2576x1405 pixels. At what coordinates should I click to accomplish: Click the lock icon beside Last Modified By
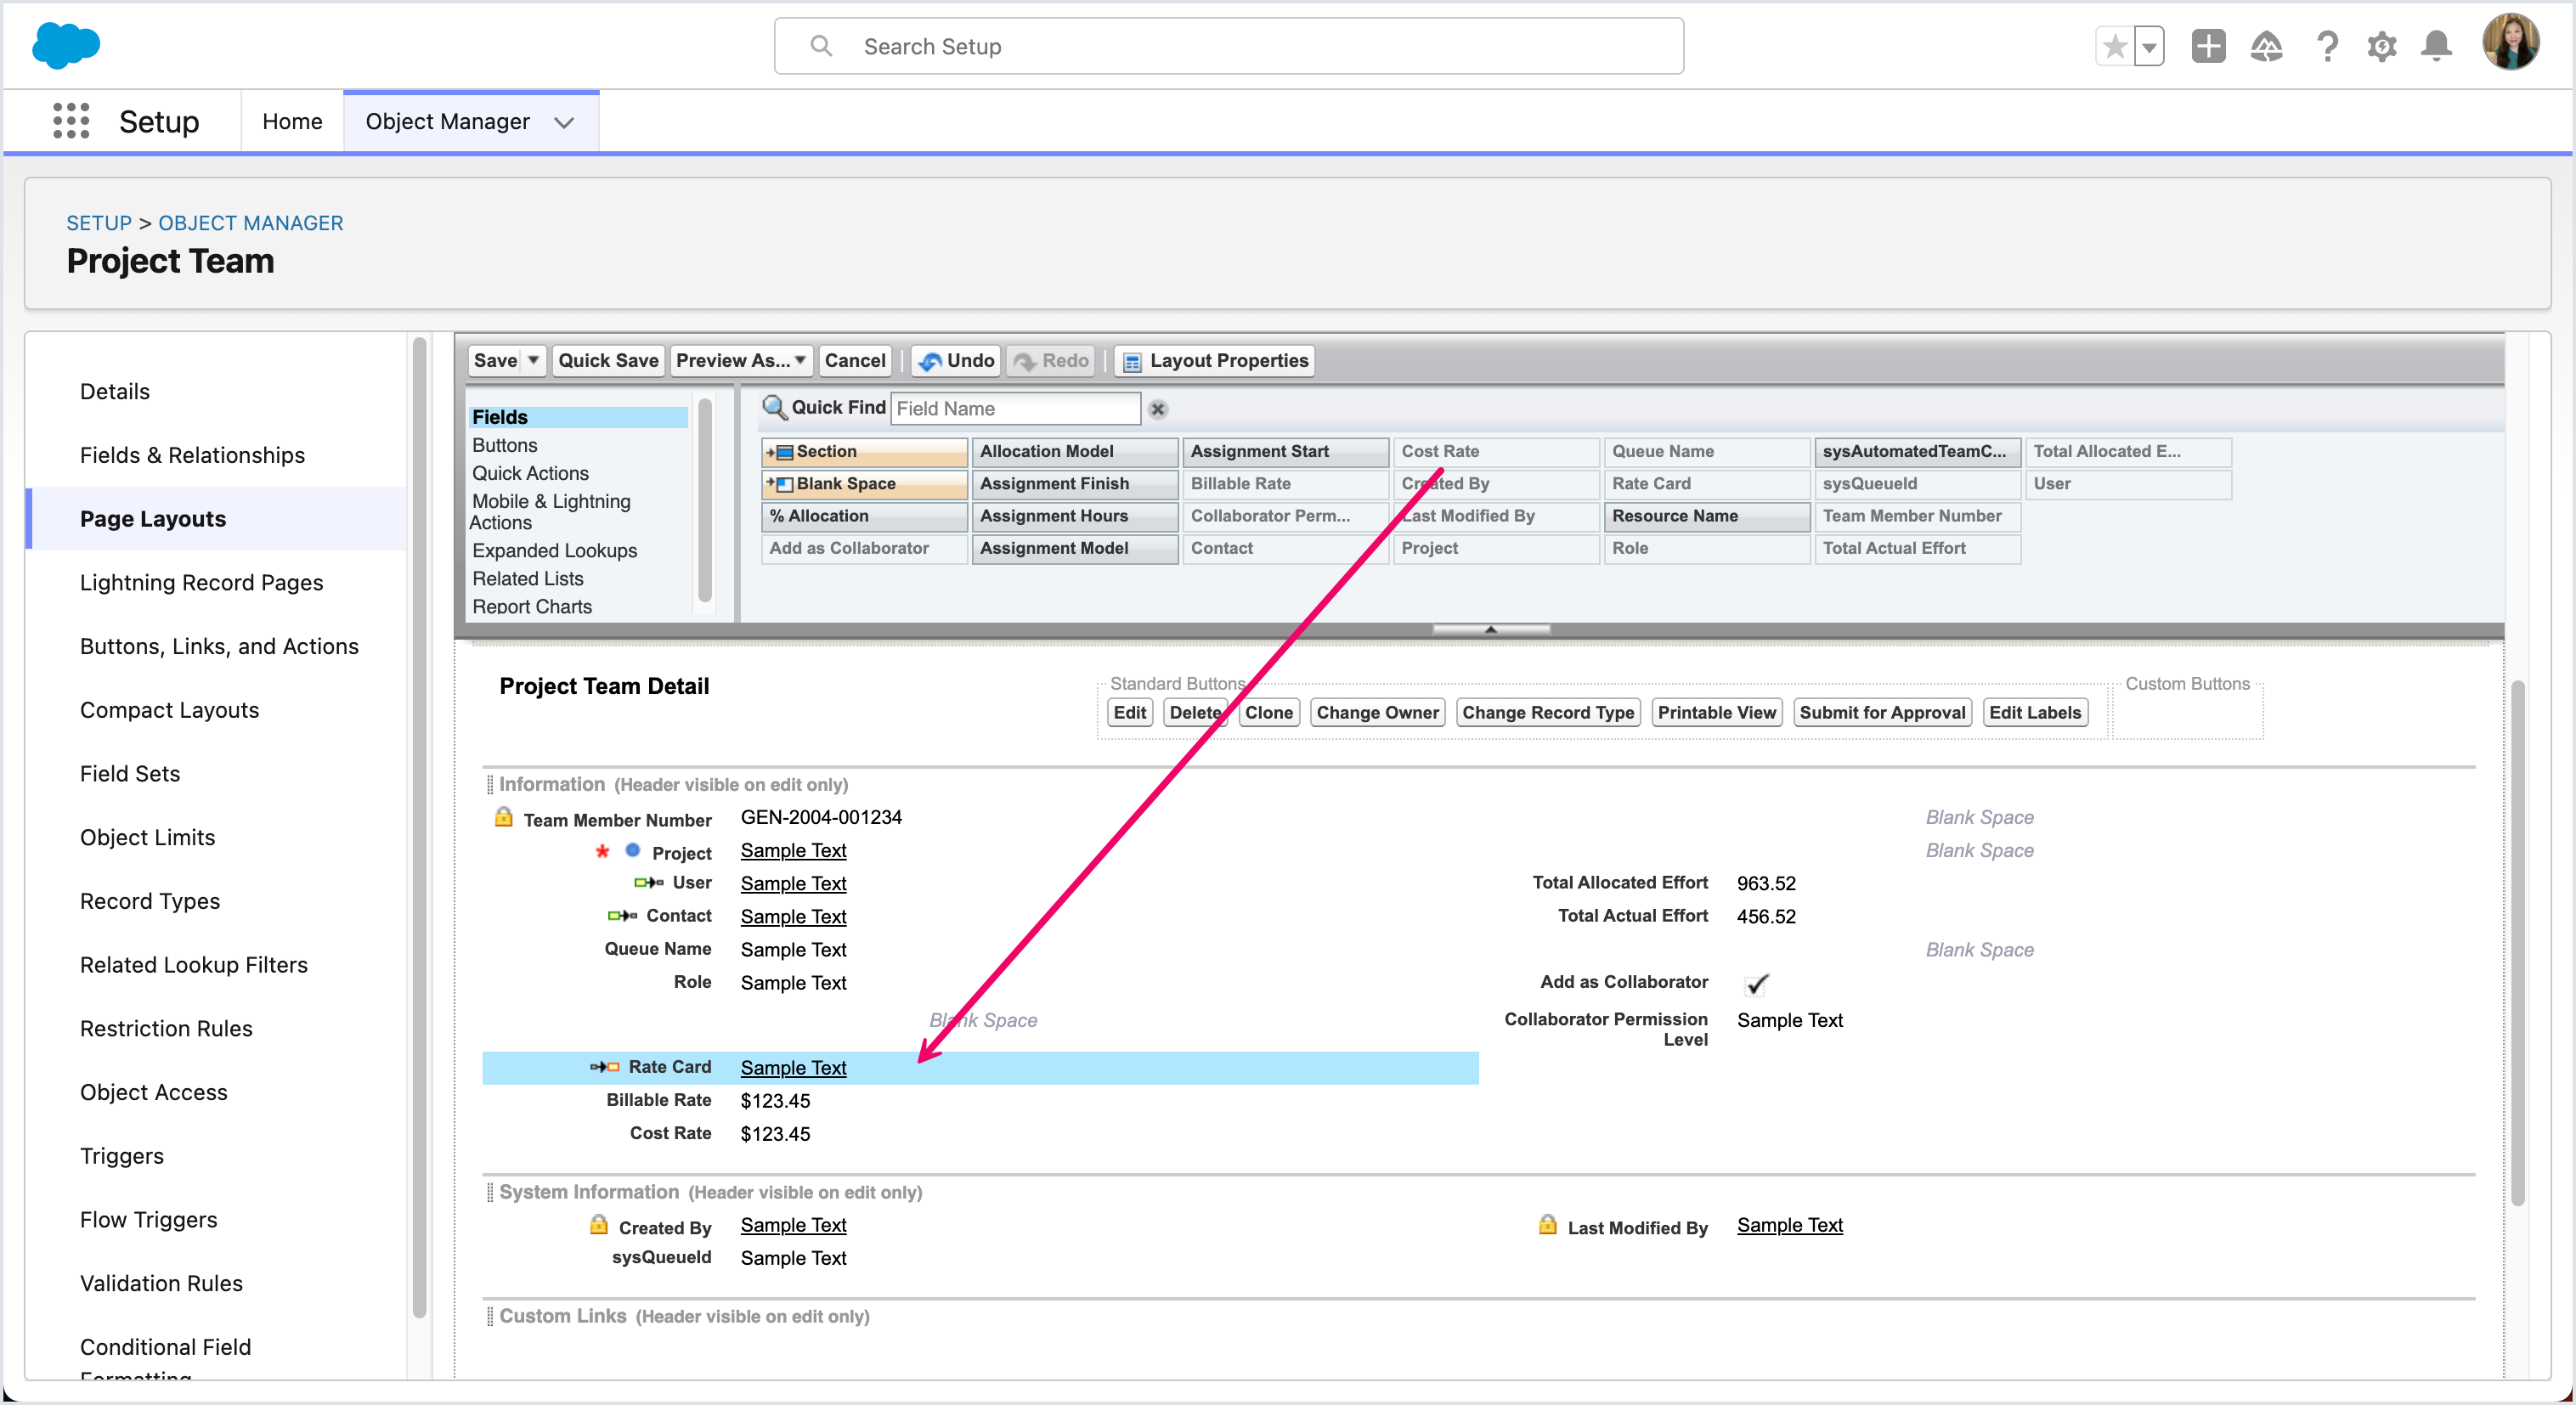pos(1547,1225)
